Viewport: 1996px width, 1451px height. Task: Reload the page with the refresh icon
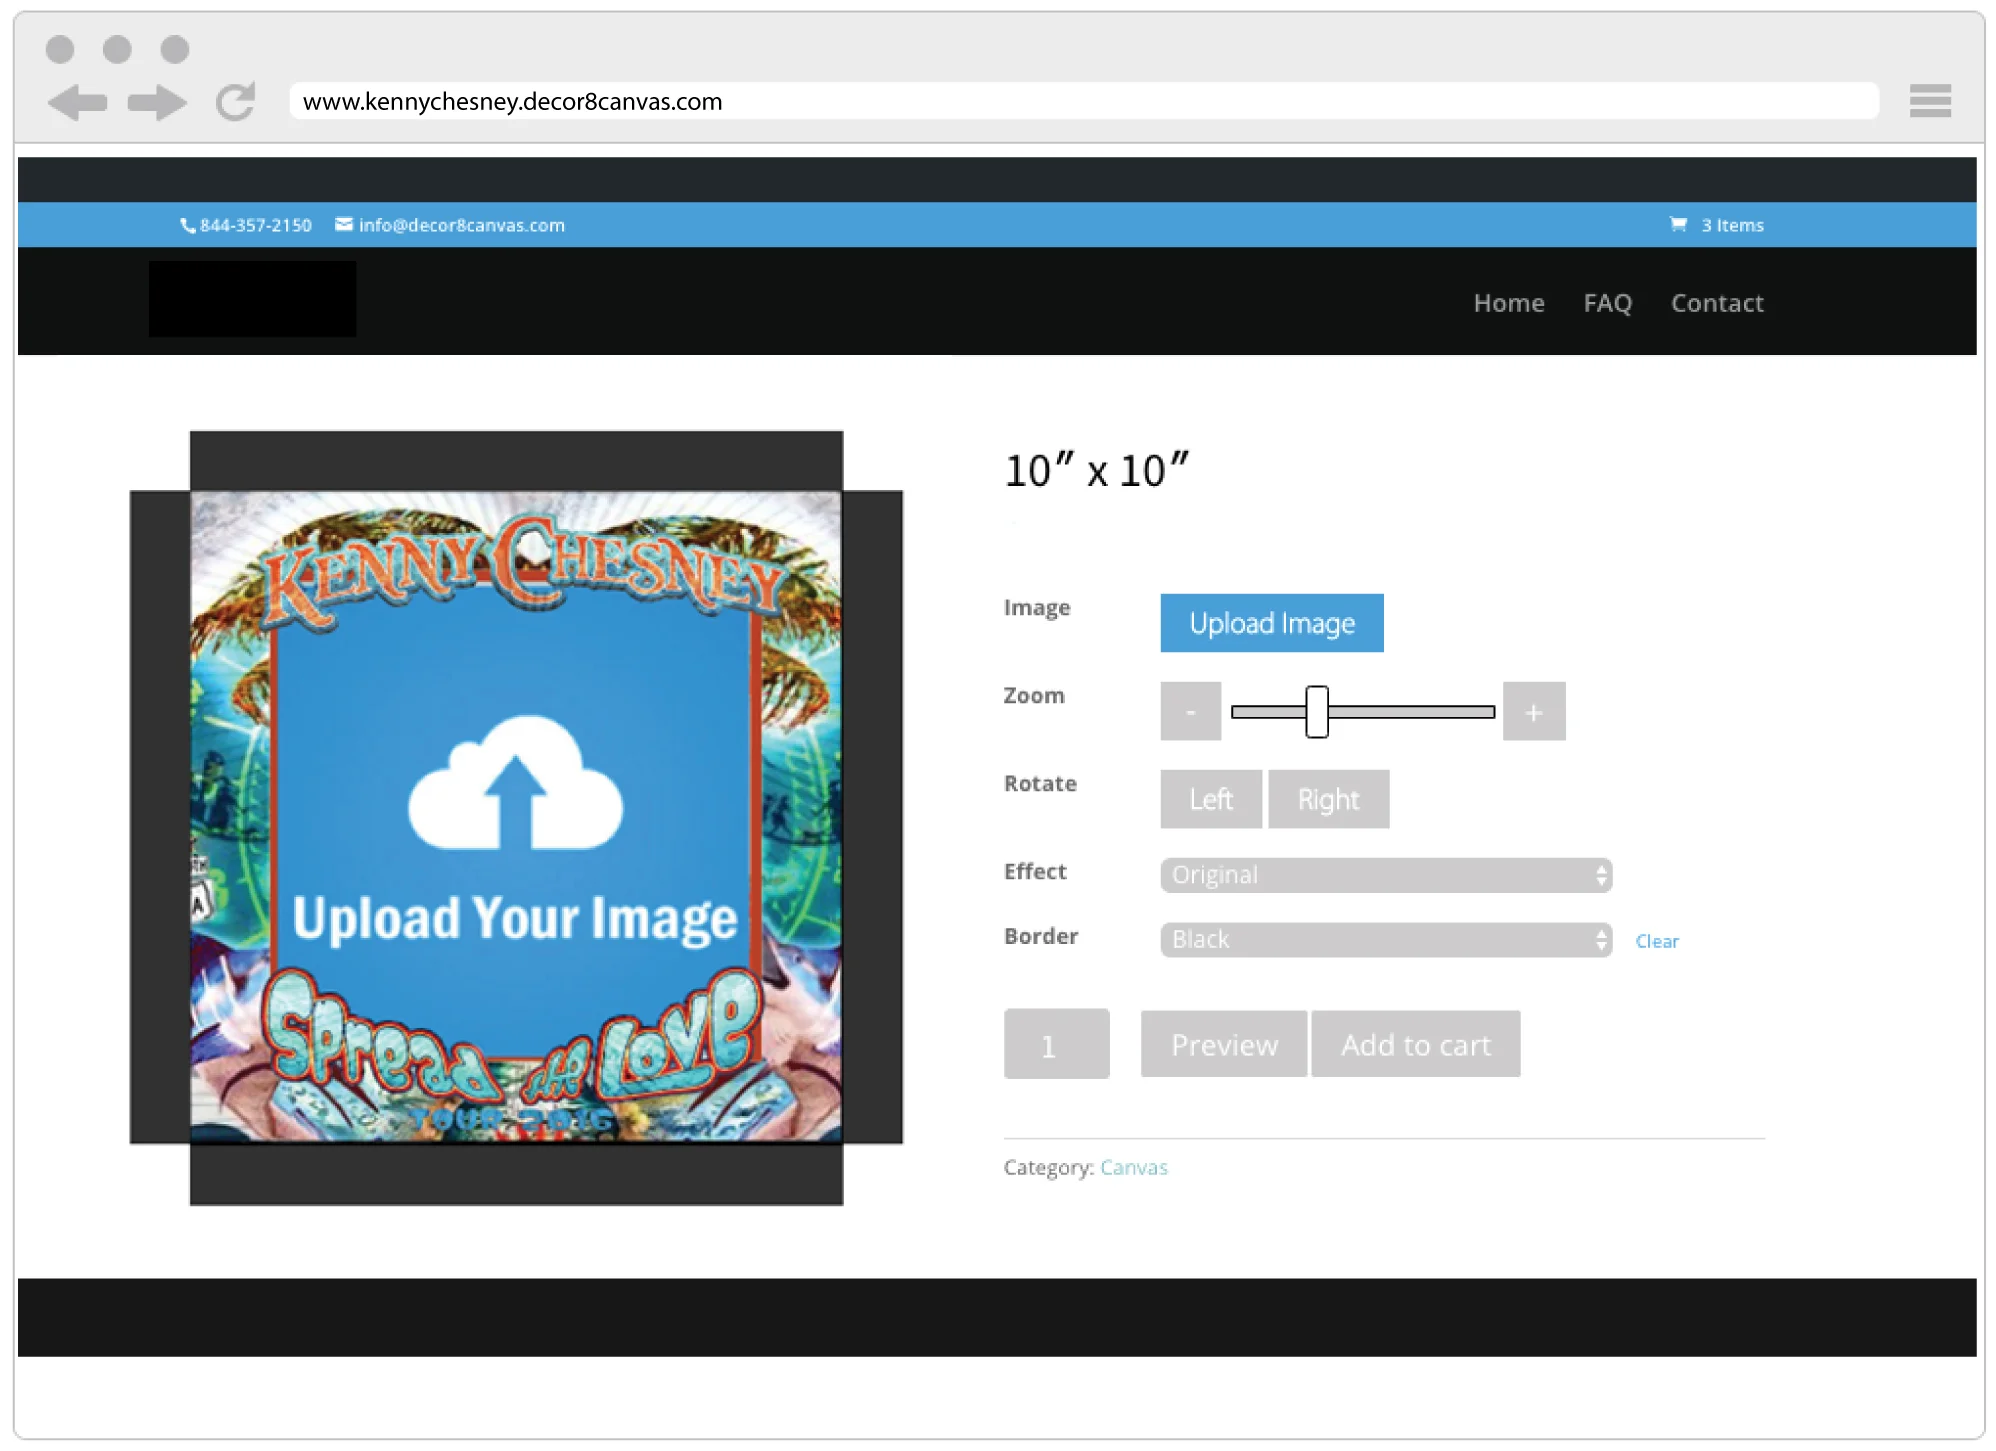click(236, 101)
